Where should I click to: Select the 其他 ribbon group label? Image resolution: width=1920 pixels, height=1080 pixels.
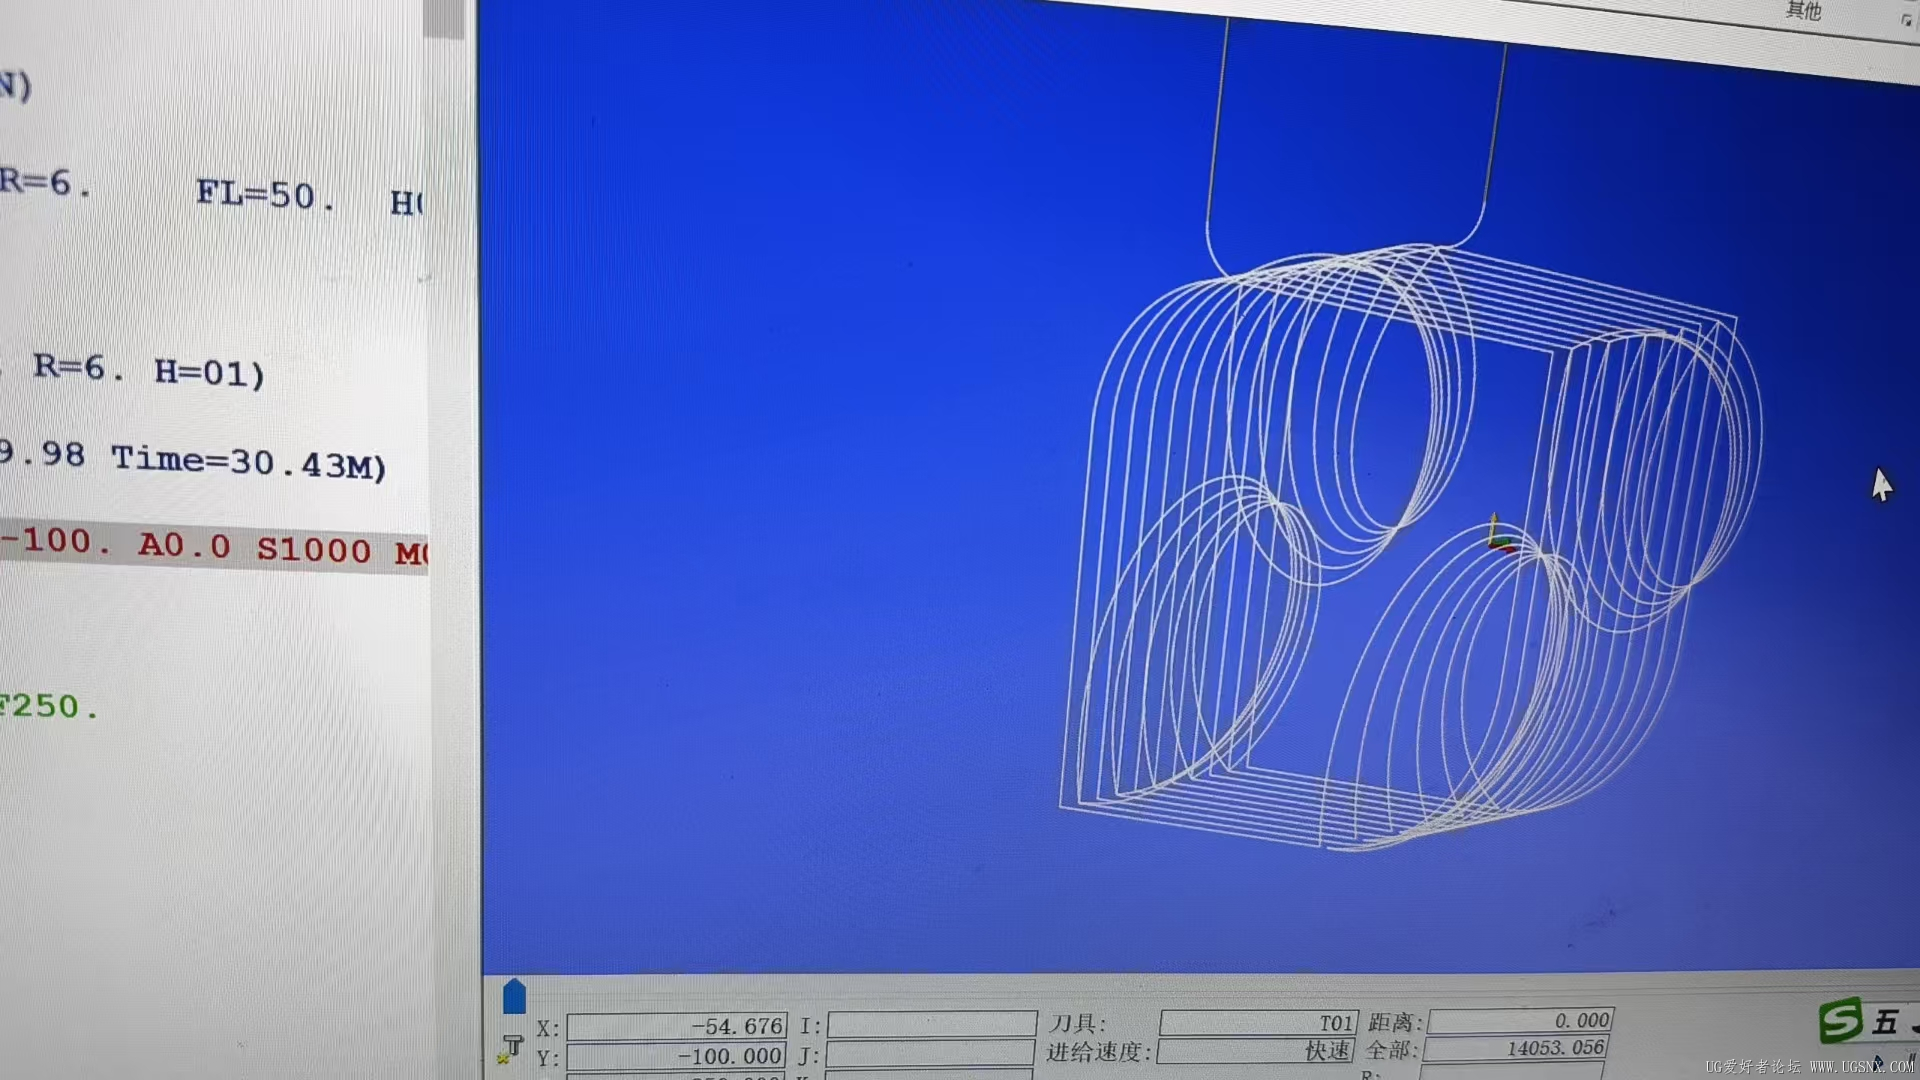click(1803, 11)
